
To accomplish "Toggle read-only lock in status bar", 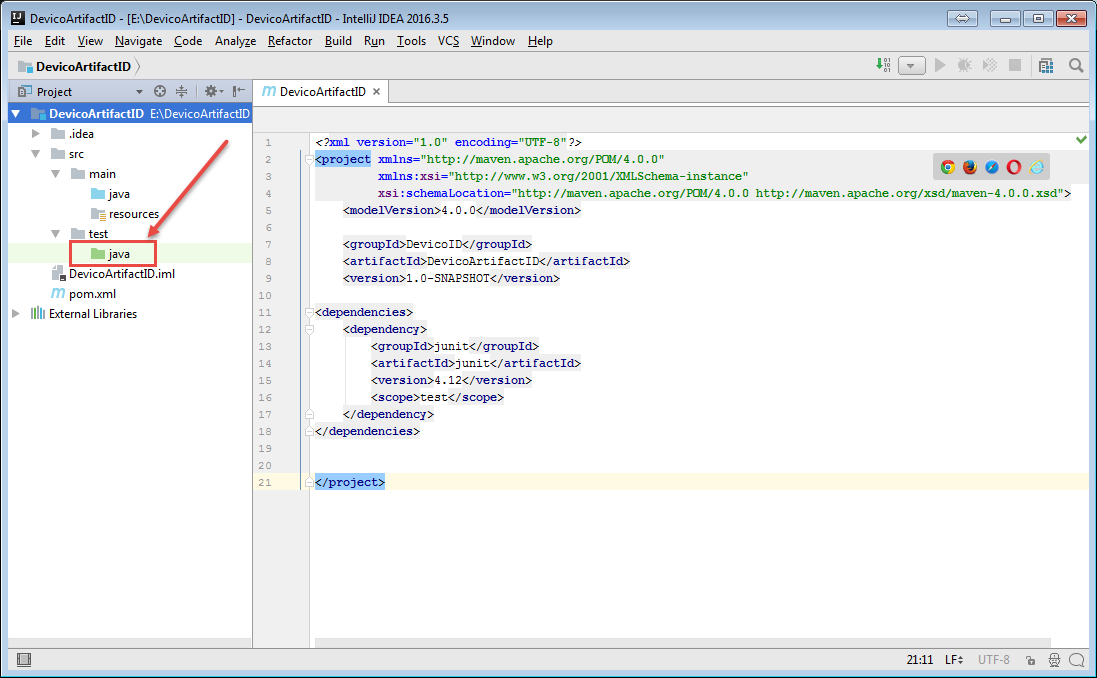I will tap(1032, 659).
